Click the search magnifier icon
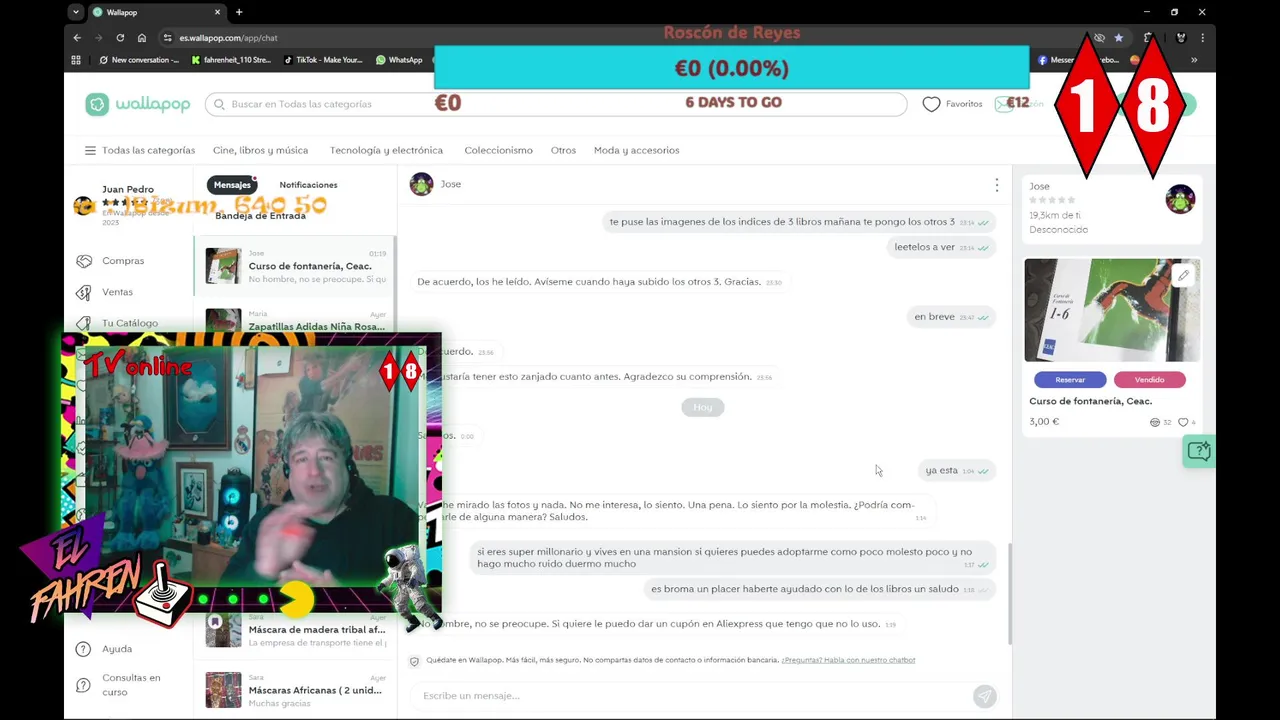 pos(219,104)
